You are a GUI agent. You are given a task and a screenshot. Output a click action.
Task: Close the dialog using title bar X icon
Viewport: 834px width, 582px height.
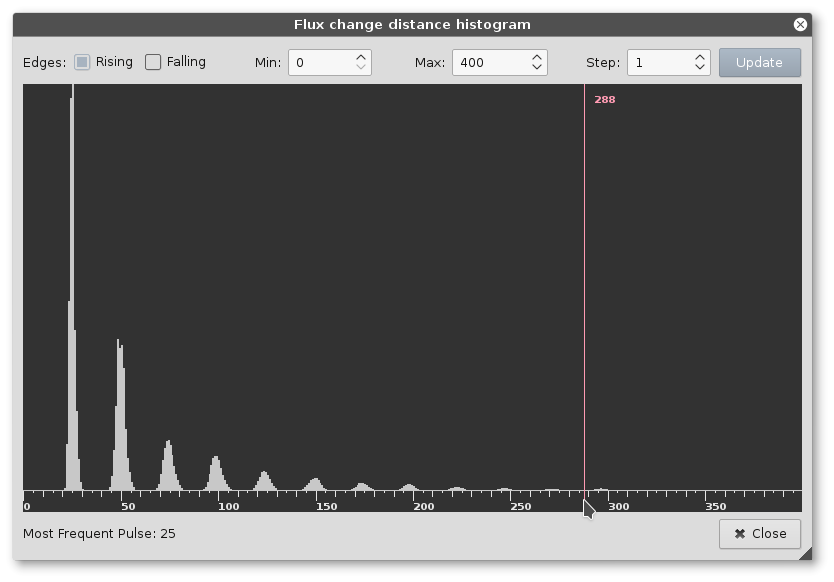tap(800, 25)
